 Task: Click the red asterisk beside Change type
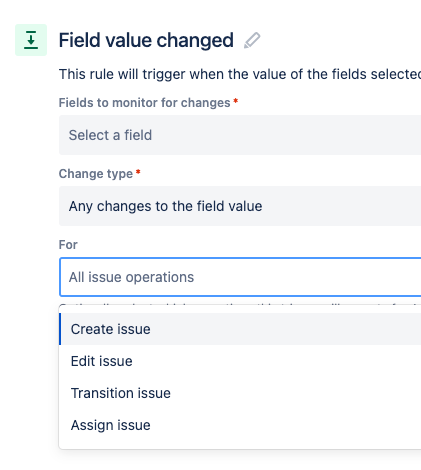[x=138, y=172]
